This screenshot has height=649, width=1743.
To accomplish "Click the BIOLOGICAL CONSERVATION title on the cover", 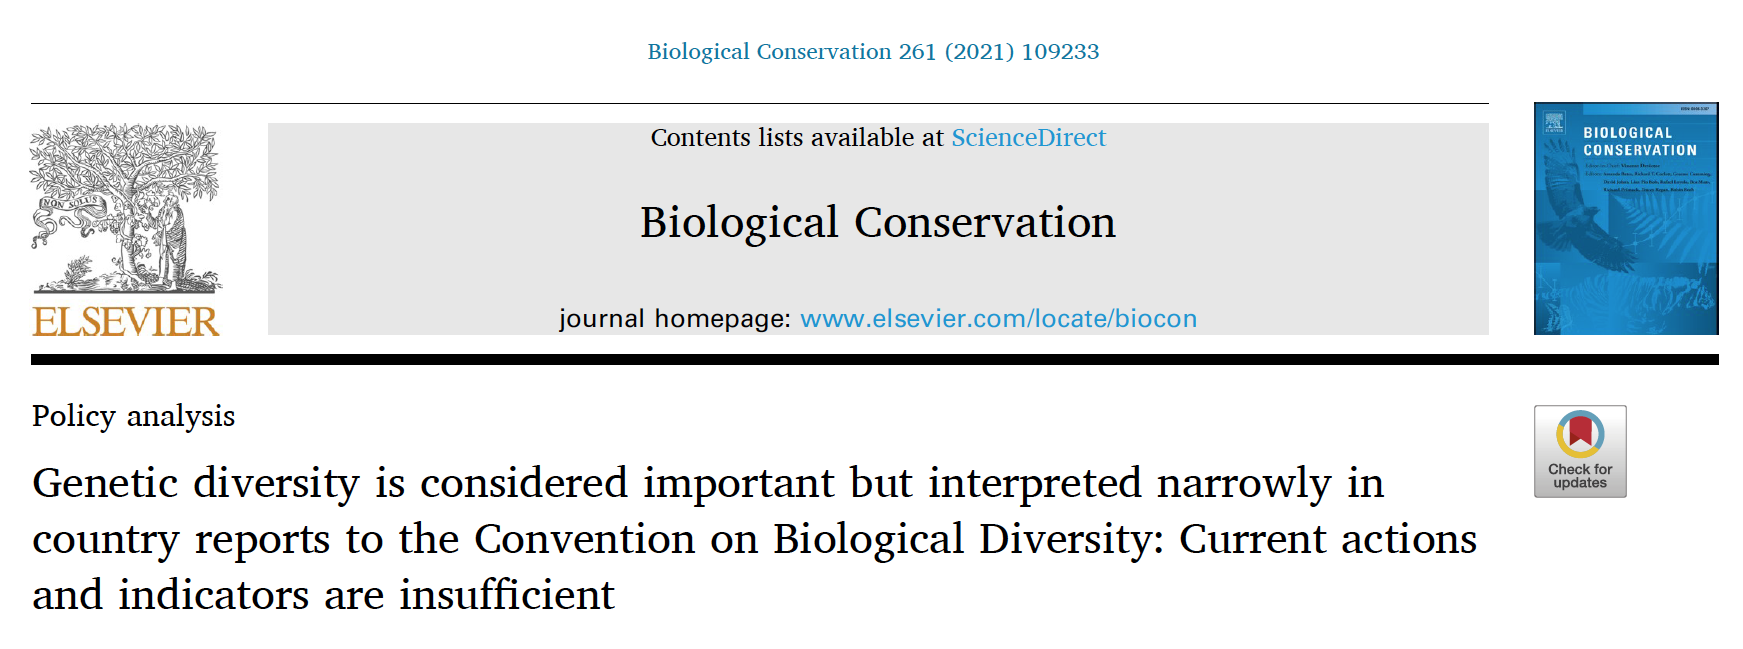I will click(1640, 141).
